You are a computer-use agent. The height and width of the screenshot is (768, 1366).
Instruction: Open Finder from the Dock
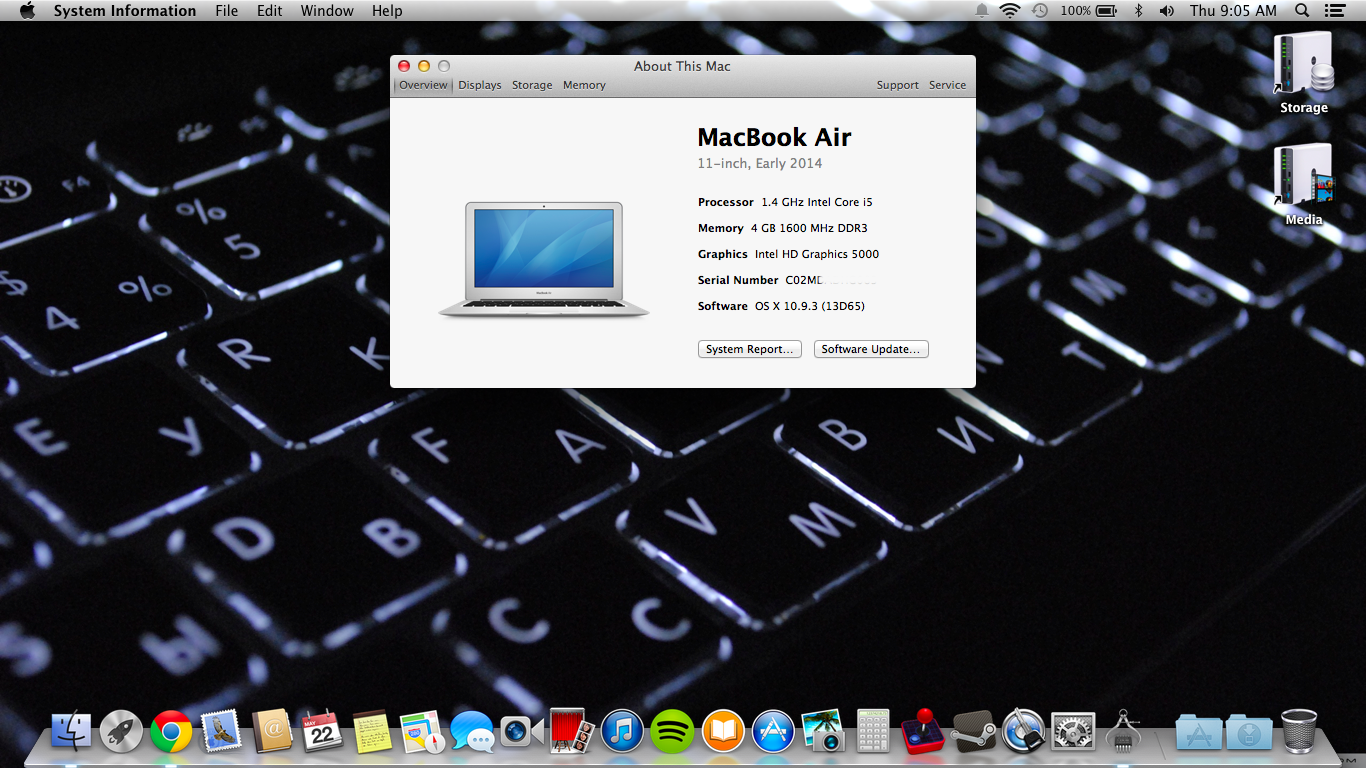[x=71, y=732]
